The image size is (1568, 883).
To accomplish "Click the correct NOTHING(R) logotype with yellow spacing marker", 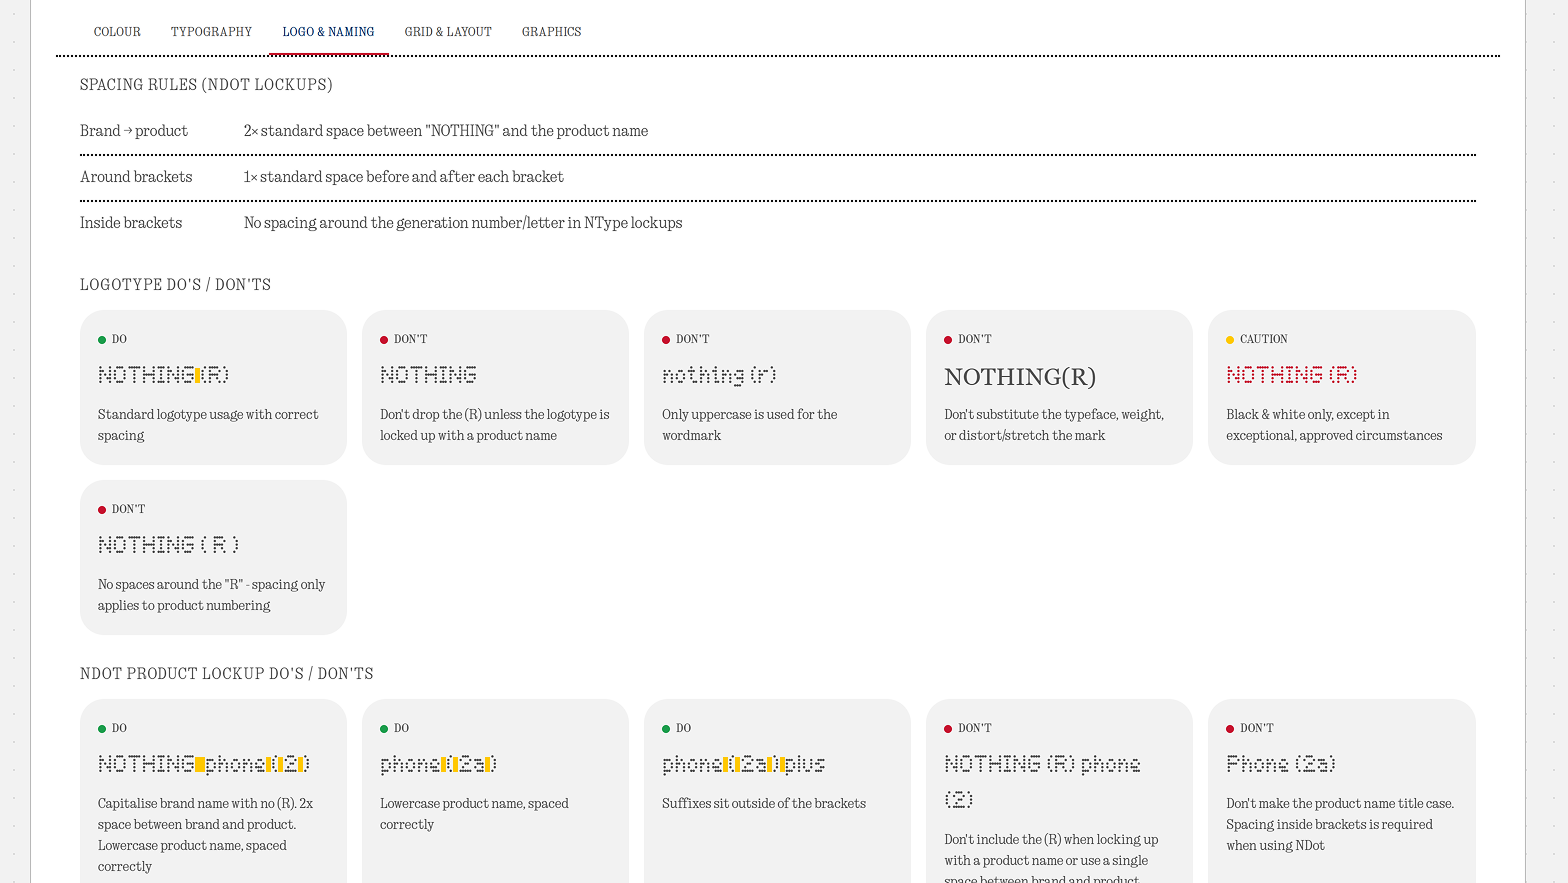I will [164, 375].
